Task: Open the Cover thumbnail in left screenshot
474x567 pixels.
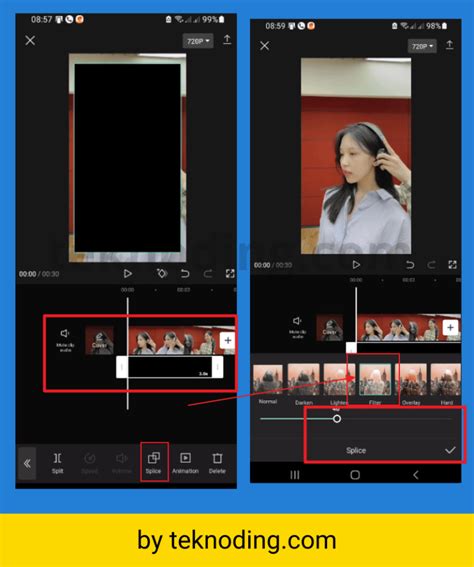Action: coord(99,340)
